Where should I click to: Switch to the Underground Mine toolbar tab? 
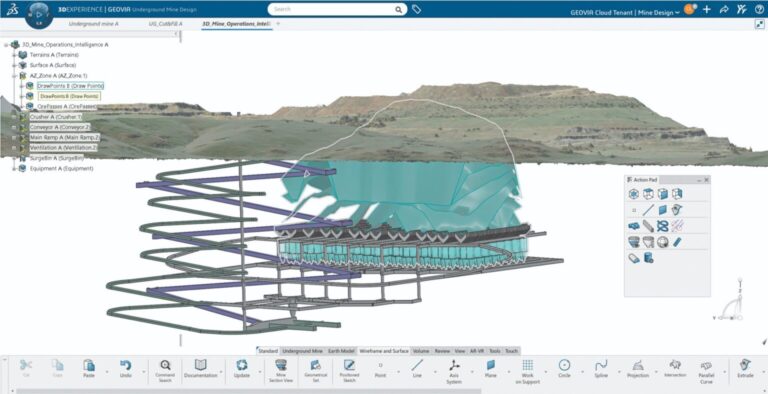[303, 351]
